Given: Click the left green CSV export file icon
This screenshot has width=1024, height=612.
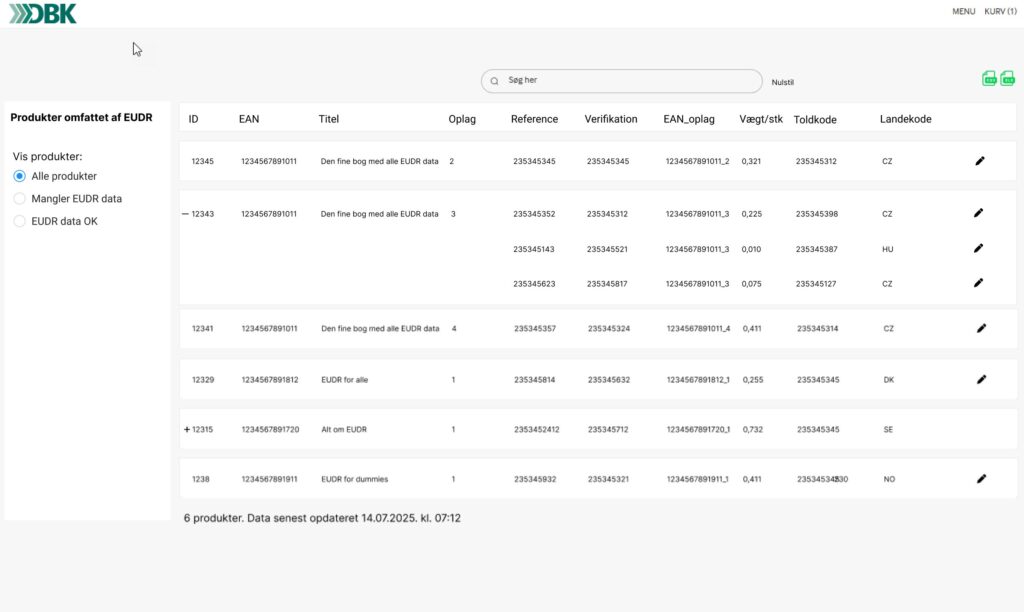Looking at the screenshot, I should pyautogui.click(x=989, y=79).
